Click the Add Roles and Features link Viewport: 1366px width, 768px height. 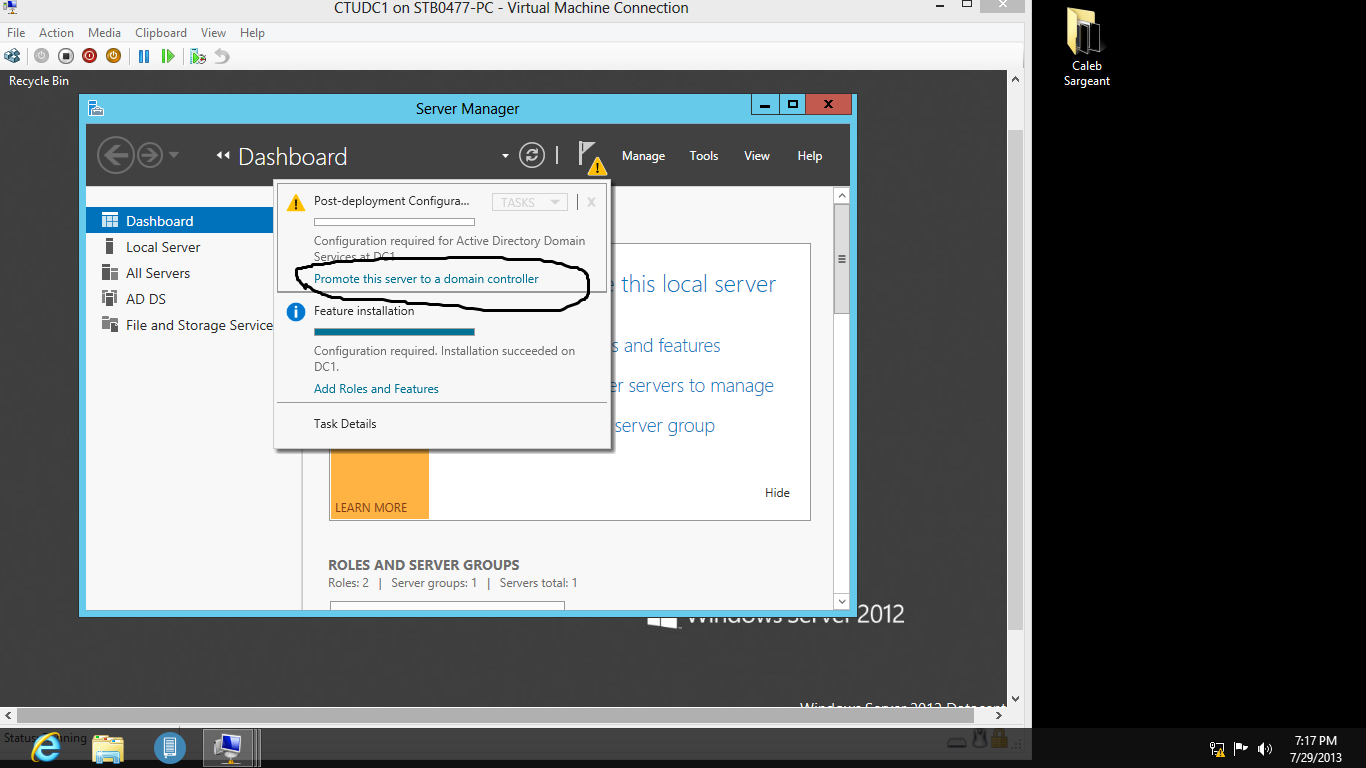coord(376,389)
